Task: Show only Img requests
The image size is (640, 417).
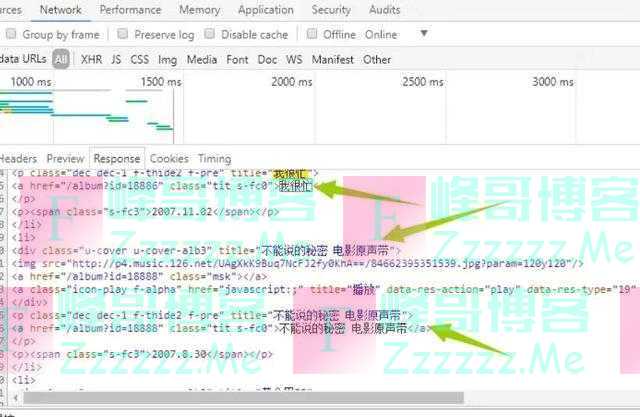Action: pyautogui.click(x=167, y=60)
